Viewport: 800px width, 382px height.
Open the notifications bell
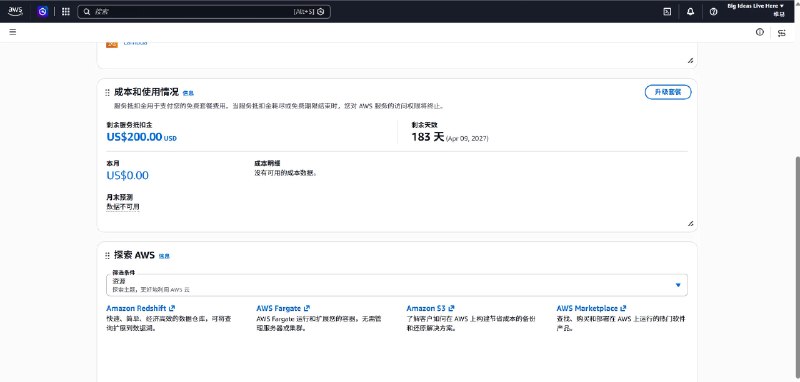click(690, 11)
